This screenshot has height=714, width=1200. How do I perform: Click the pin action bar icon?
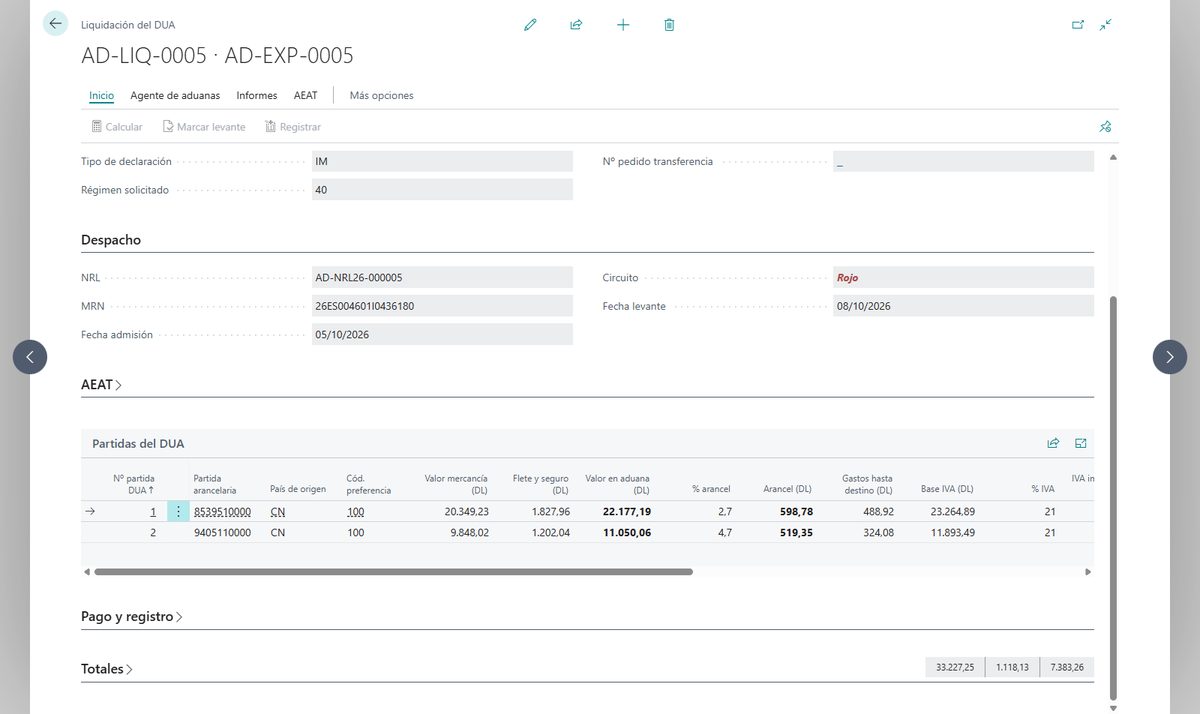click(x=1105, y=127)
